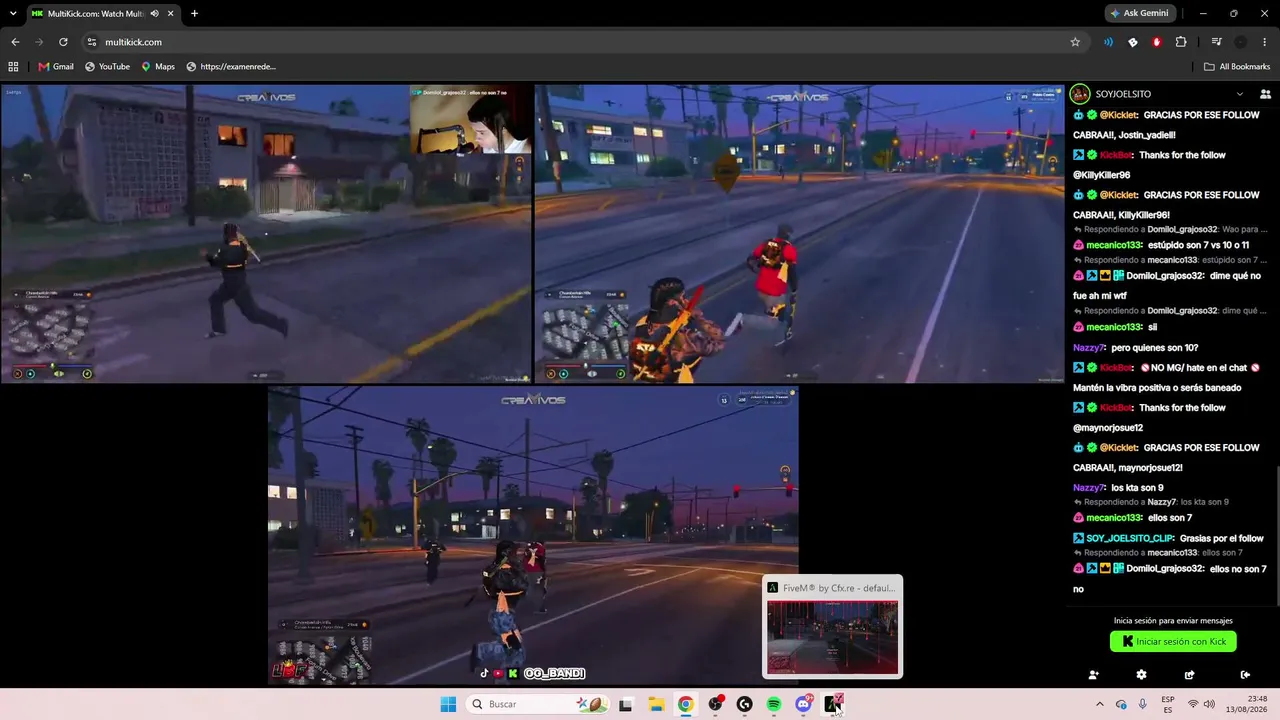Collapse chat with the exit arrow icon
This screenshot has height=720, width=1280.
click(x=1245, y=675)
